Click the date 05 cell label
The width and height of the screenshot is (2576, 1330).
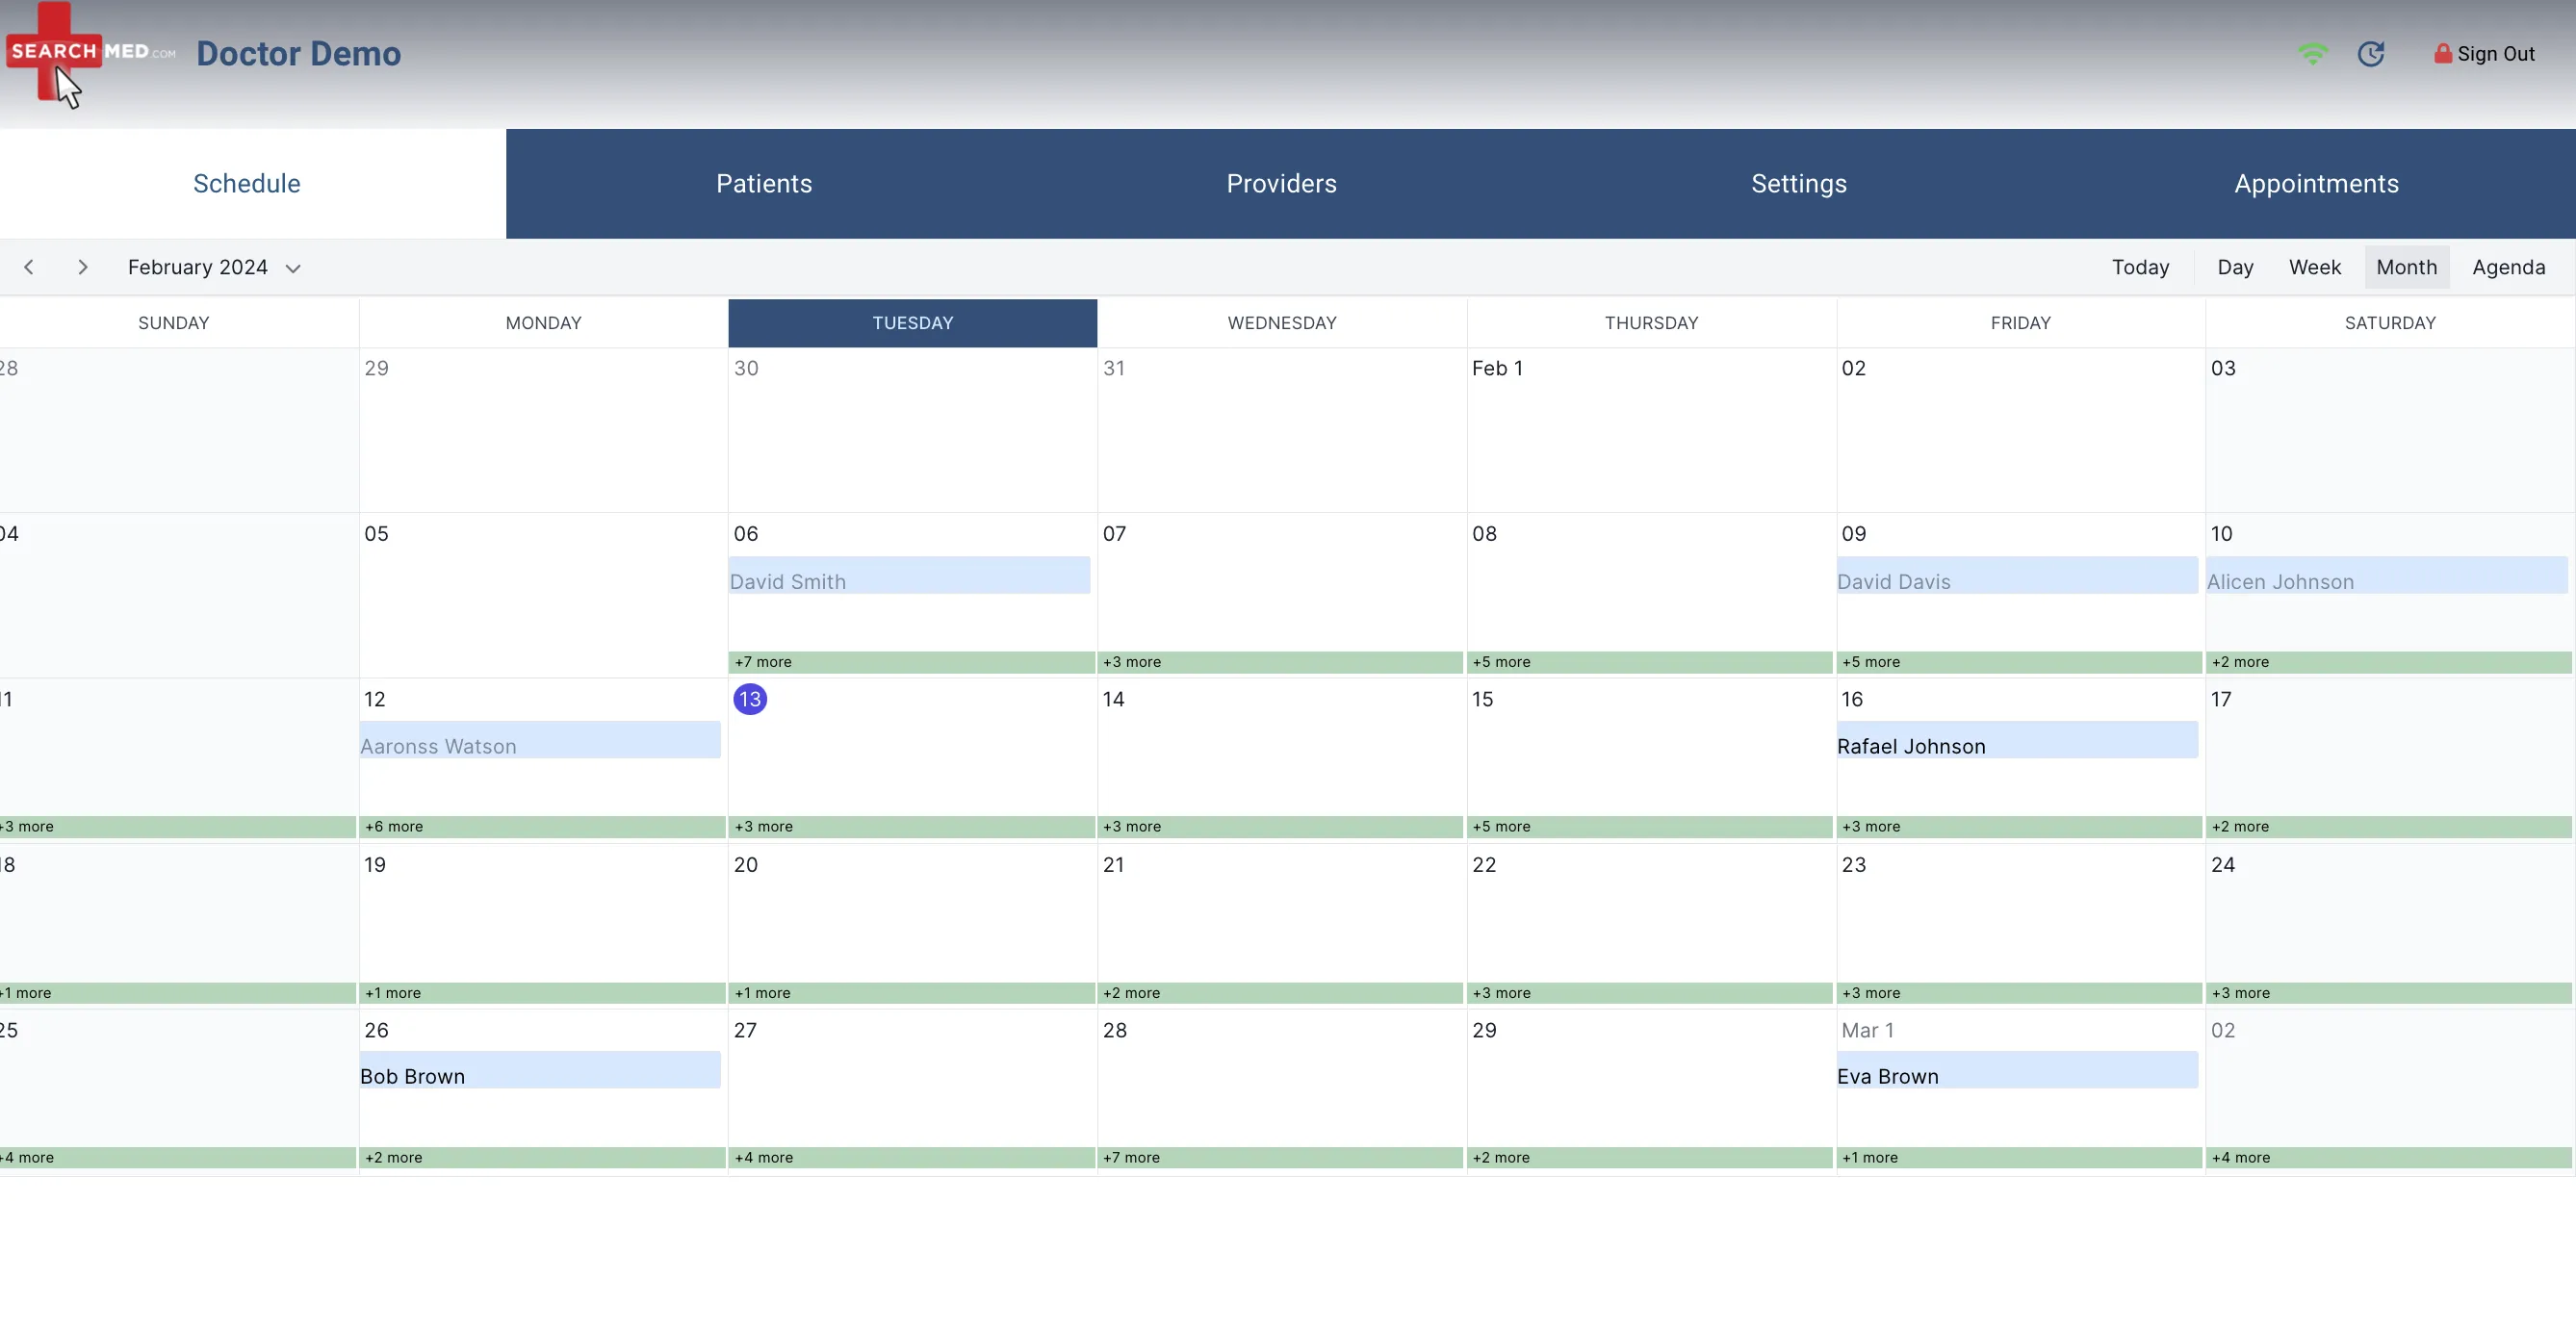(376, 534)
